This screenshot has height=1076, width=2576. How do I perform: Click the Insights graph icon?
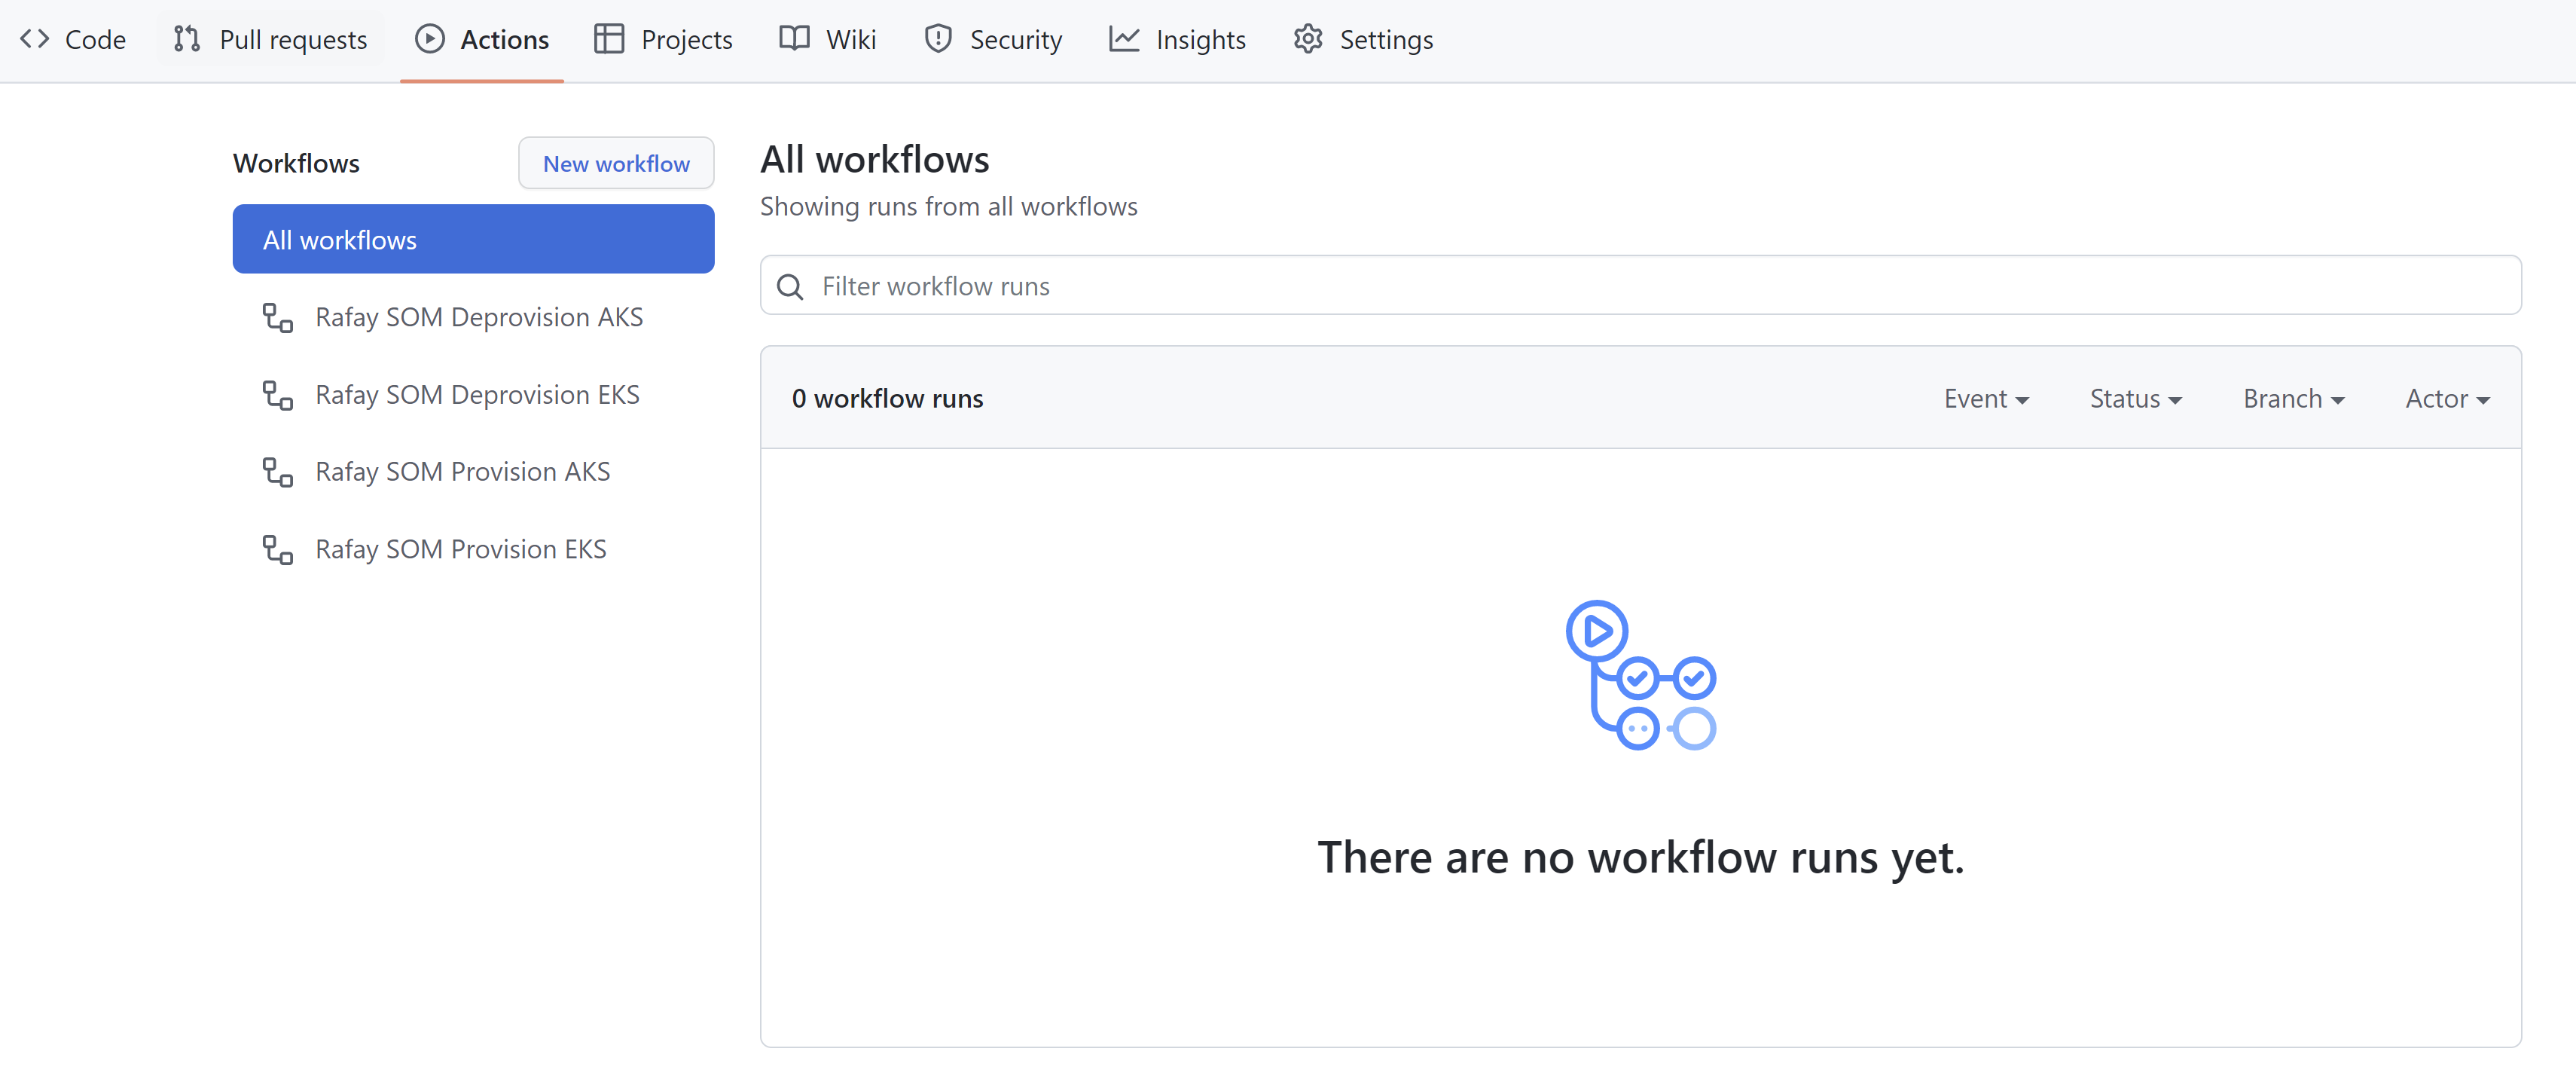[1124, 39]
